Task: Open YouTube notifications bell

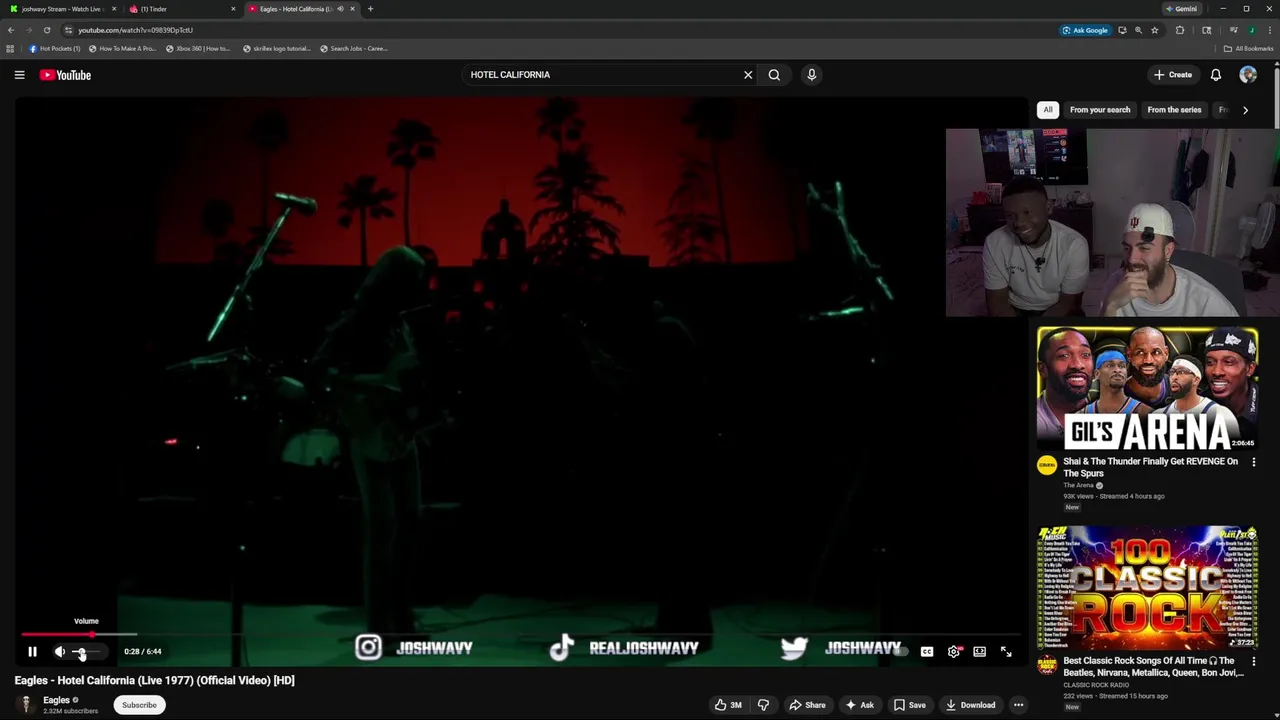Action: 1216,75
